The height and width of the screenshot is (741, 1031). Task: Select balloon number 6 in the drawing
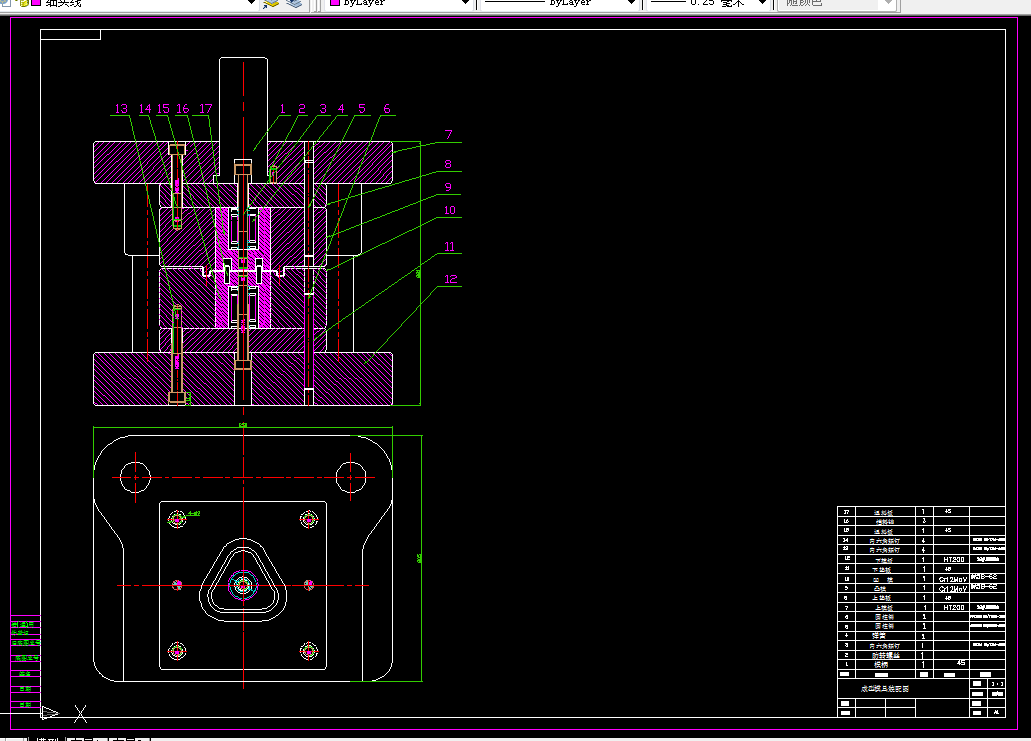[x=387, y=108]
